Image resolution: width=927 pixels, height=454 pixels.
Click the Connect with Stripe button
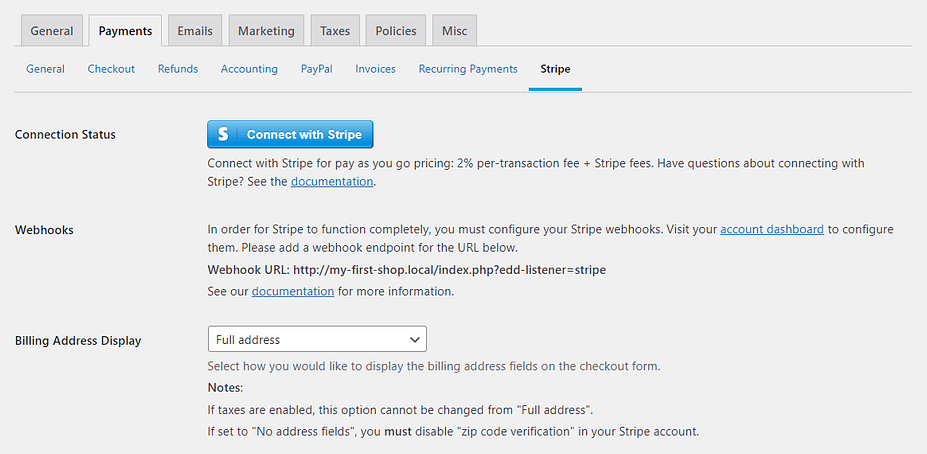290,134
